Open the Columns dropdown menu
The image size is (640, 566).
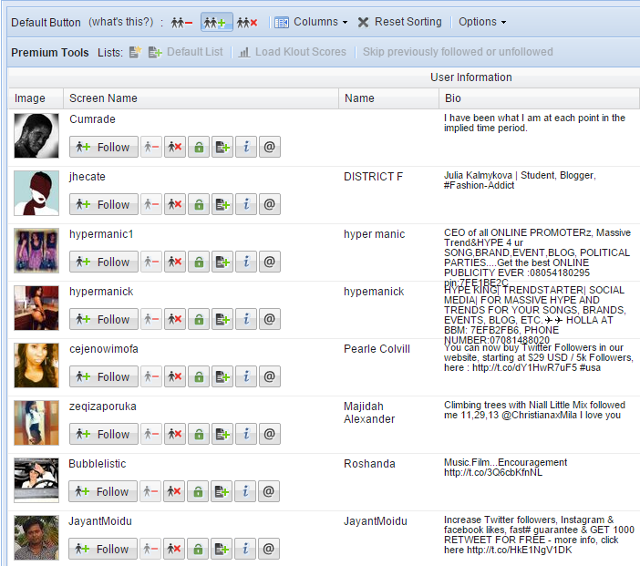tap(311, 21)
